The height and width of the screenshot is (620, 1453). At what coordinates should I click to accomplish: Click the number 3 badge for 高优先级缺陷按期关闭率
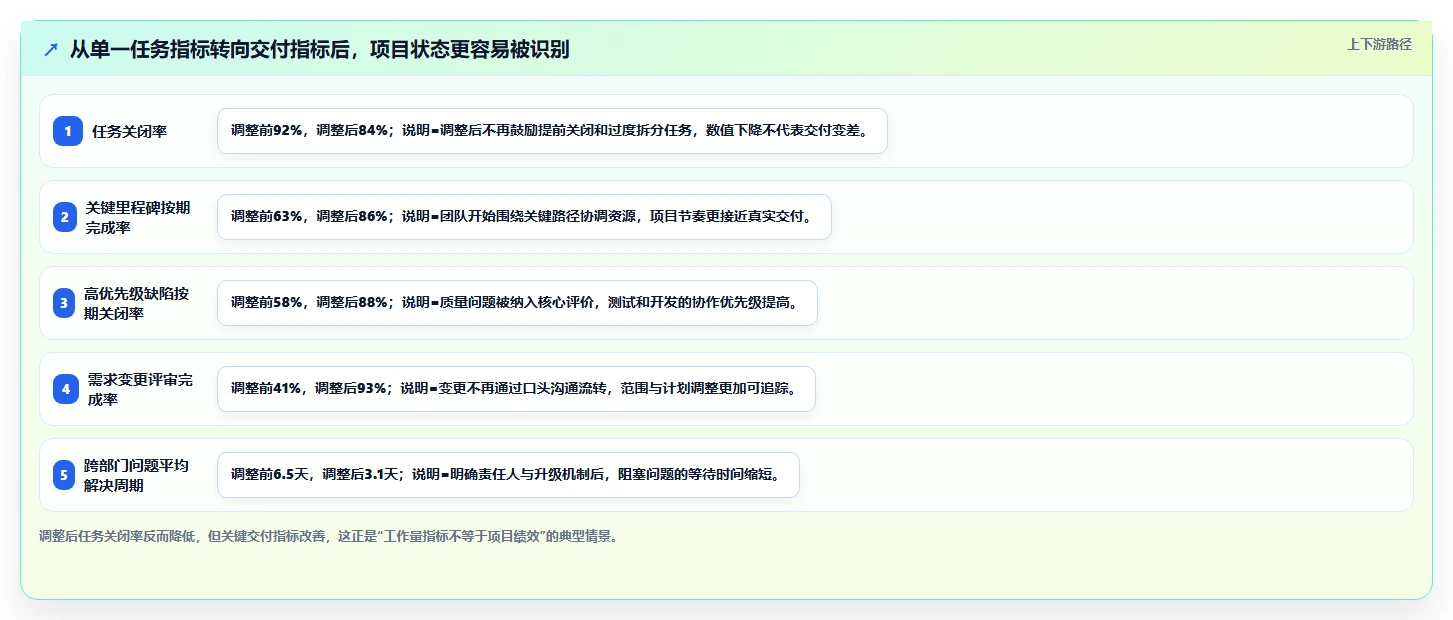[x=64, y=303]
